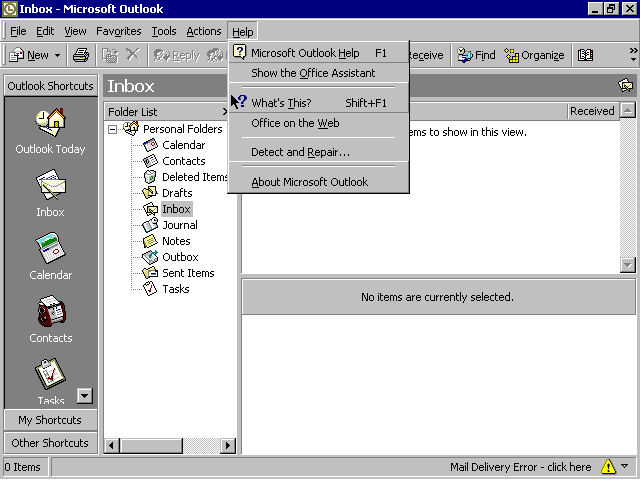The width and height of the screenshot is (640, 480).
Task: Open dropdown arrow beside delivery error
Action: 624,466
